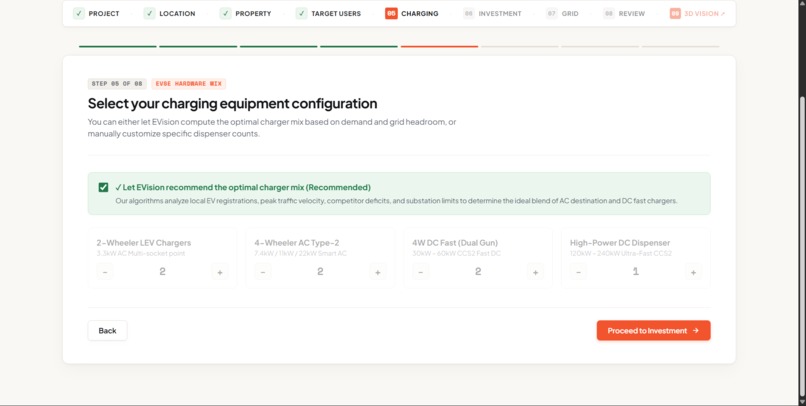This screenshot has height=406, width=806.
Task: Click the High-Power DC Dispenser quantity value
Action: click(x=636, y=271)
